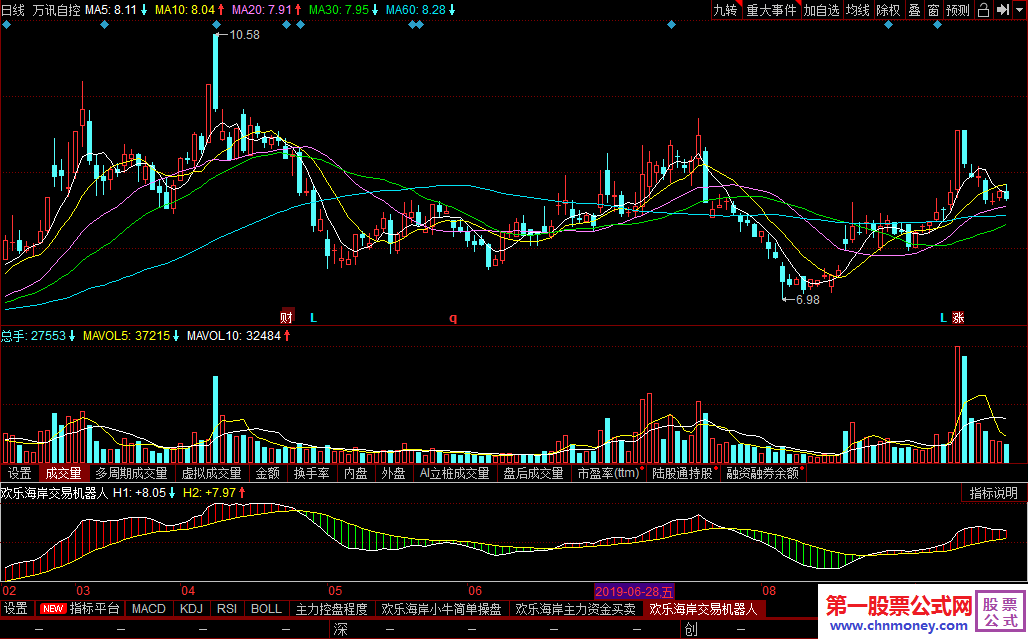The image size is (1028, 639).
Task: Click the 日线 period label
Action: tap(13, 10)
